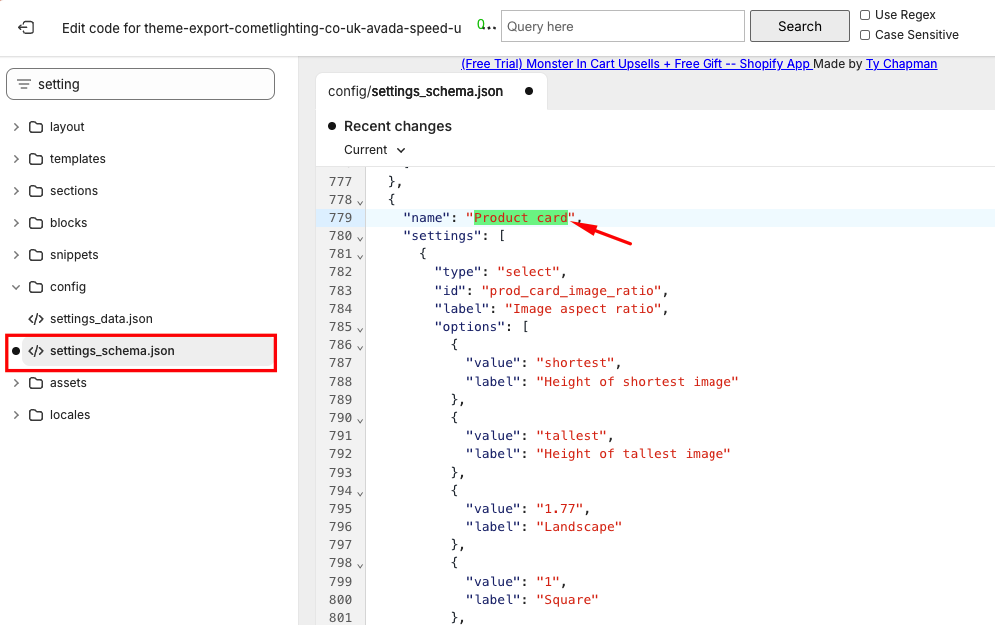
Task: Fold code at line 778
Action: (360, 202)
